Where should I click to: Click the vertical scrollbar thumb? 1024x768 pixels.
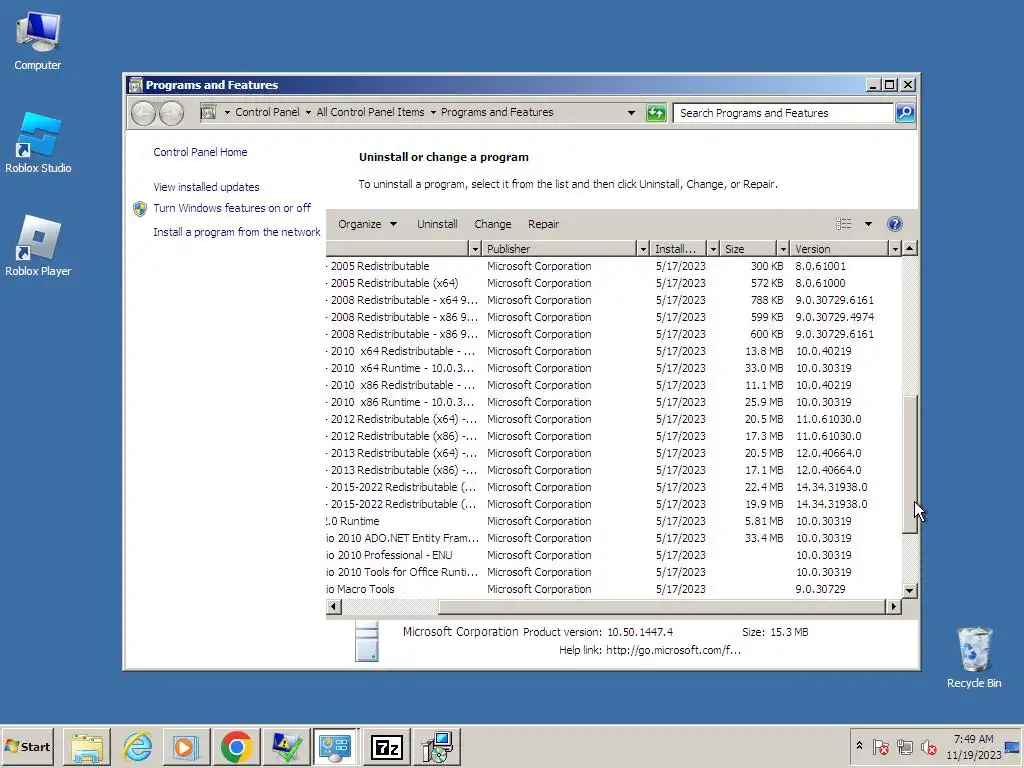tap(910, 464)
